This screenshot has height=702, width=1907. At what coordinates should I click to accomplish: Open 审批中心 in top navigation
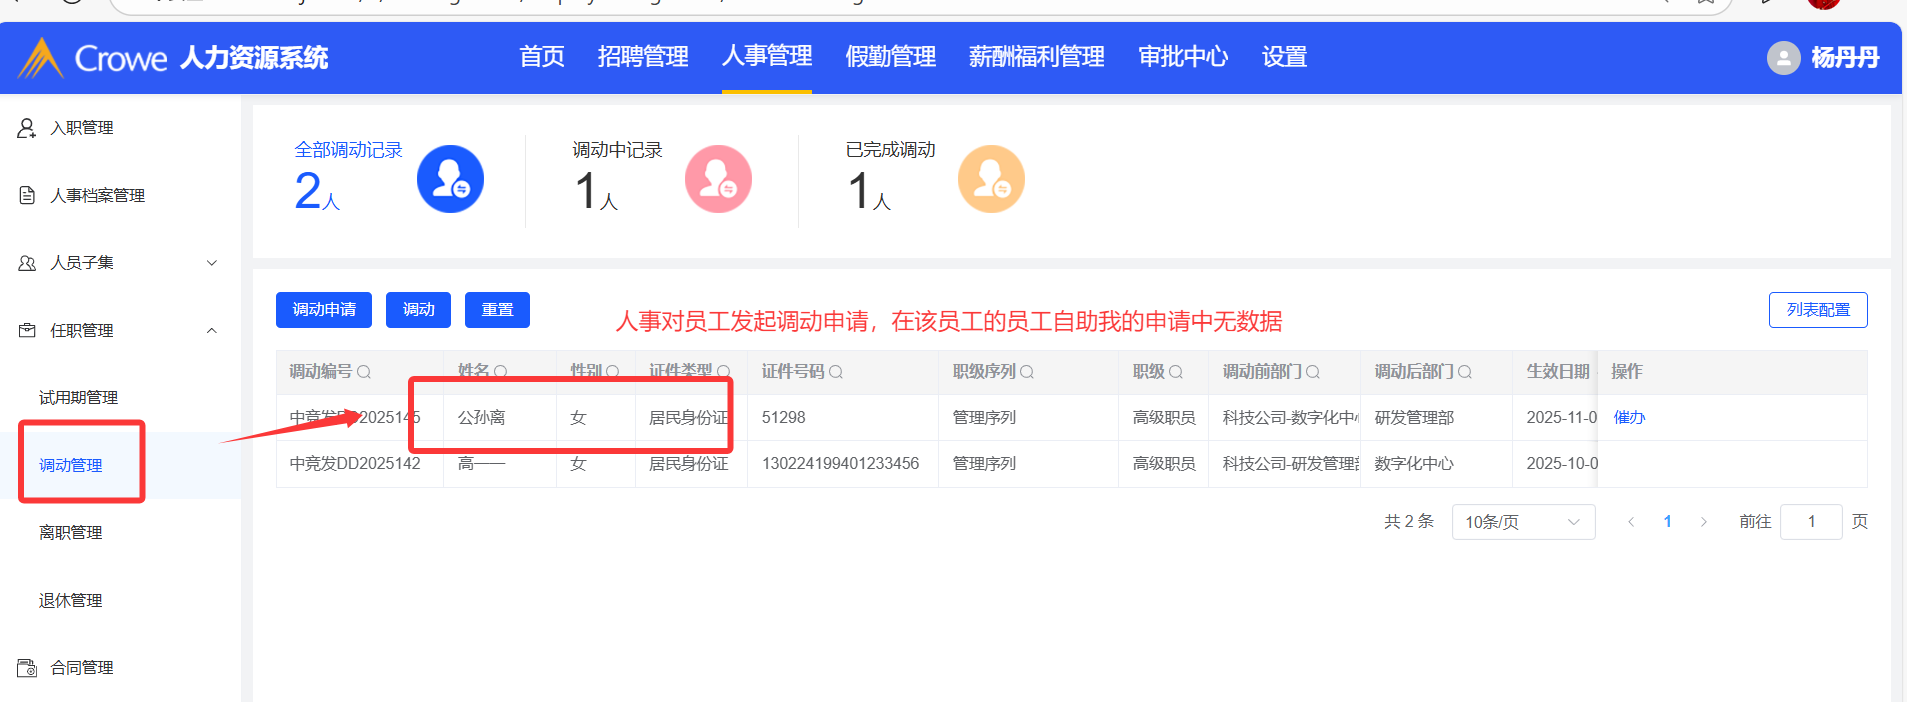click(1183, 57)
